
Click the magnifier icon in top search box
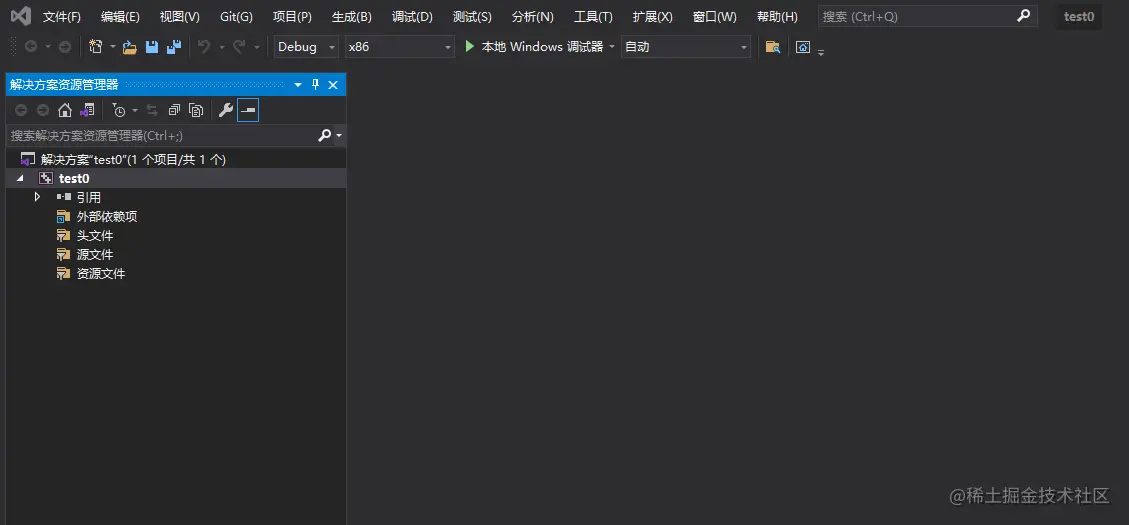1023,16
